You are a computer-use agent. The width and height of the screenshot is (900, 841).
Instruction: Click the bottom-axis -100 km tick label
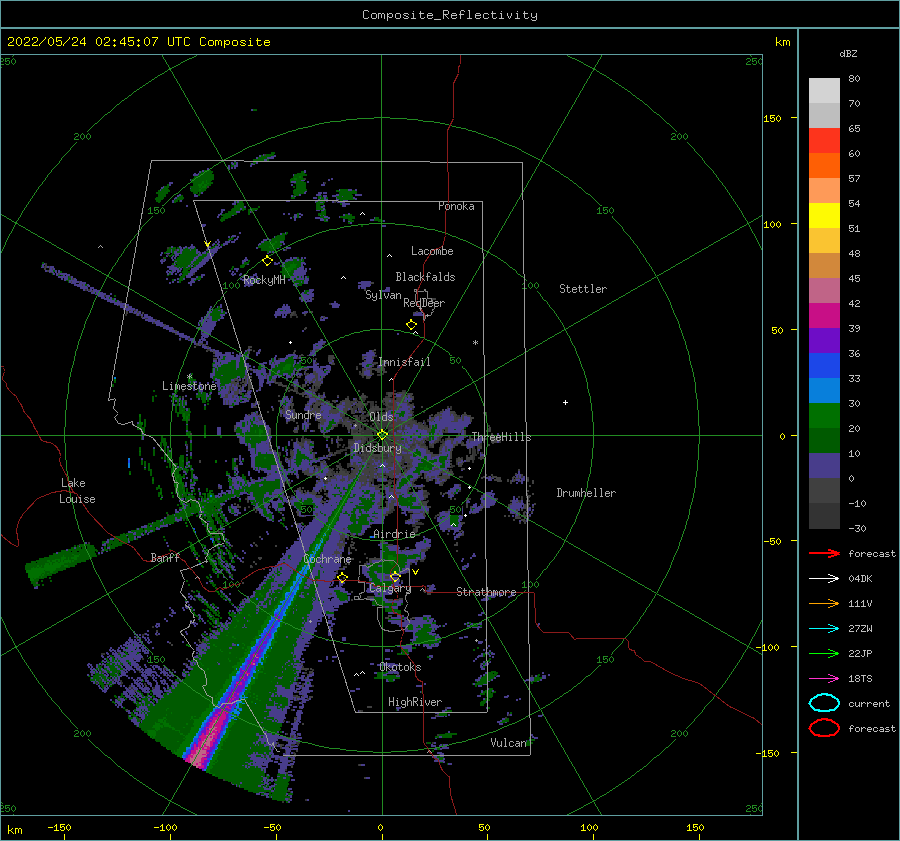(165, 827)
